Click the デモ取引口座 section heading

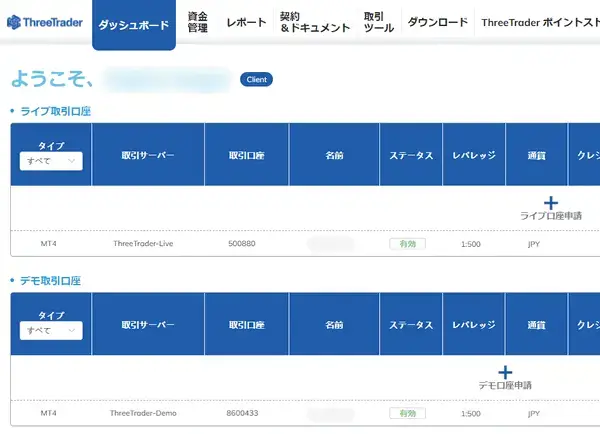(50, 281)
